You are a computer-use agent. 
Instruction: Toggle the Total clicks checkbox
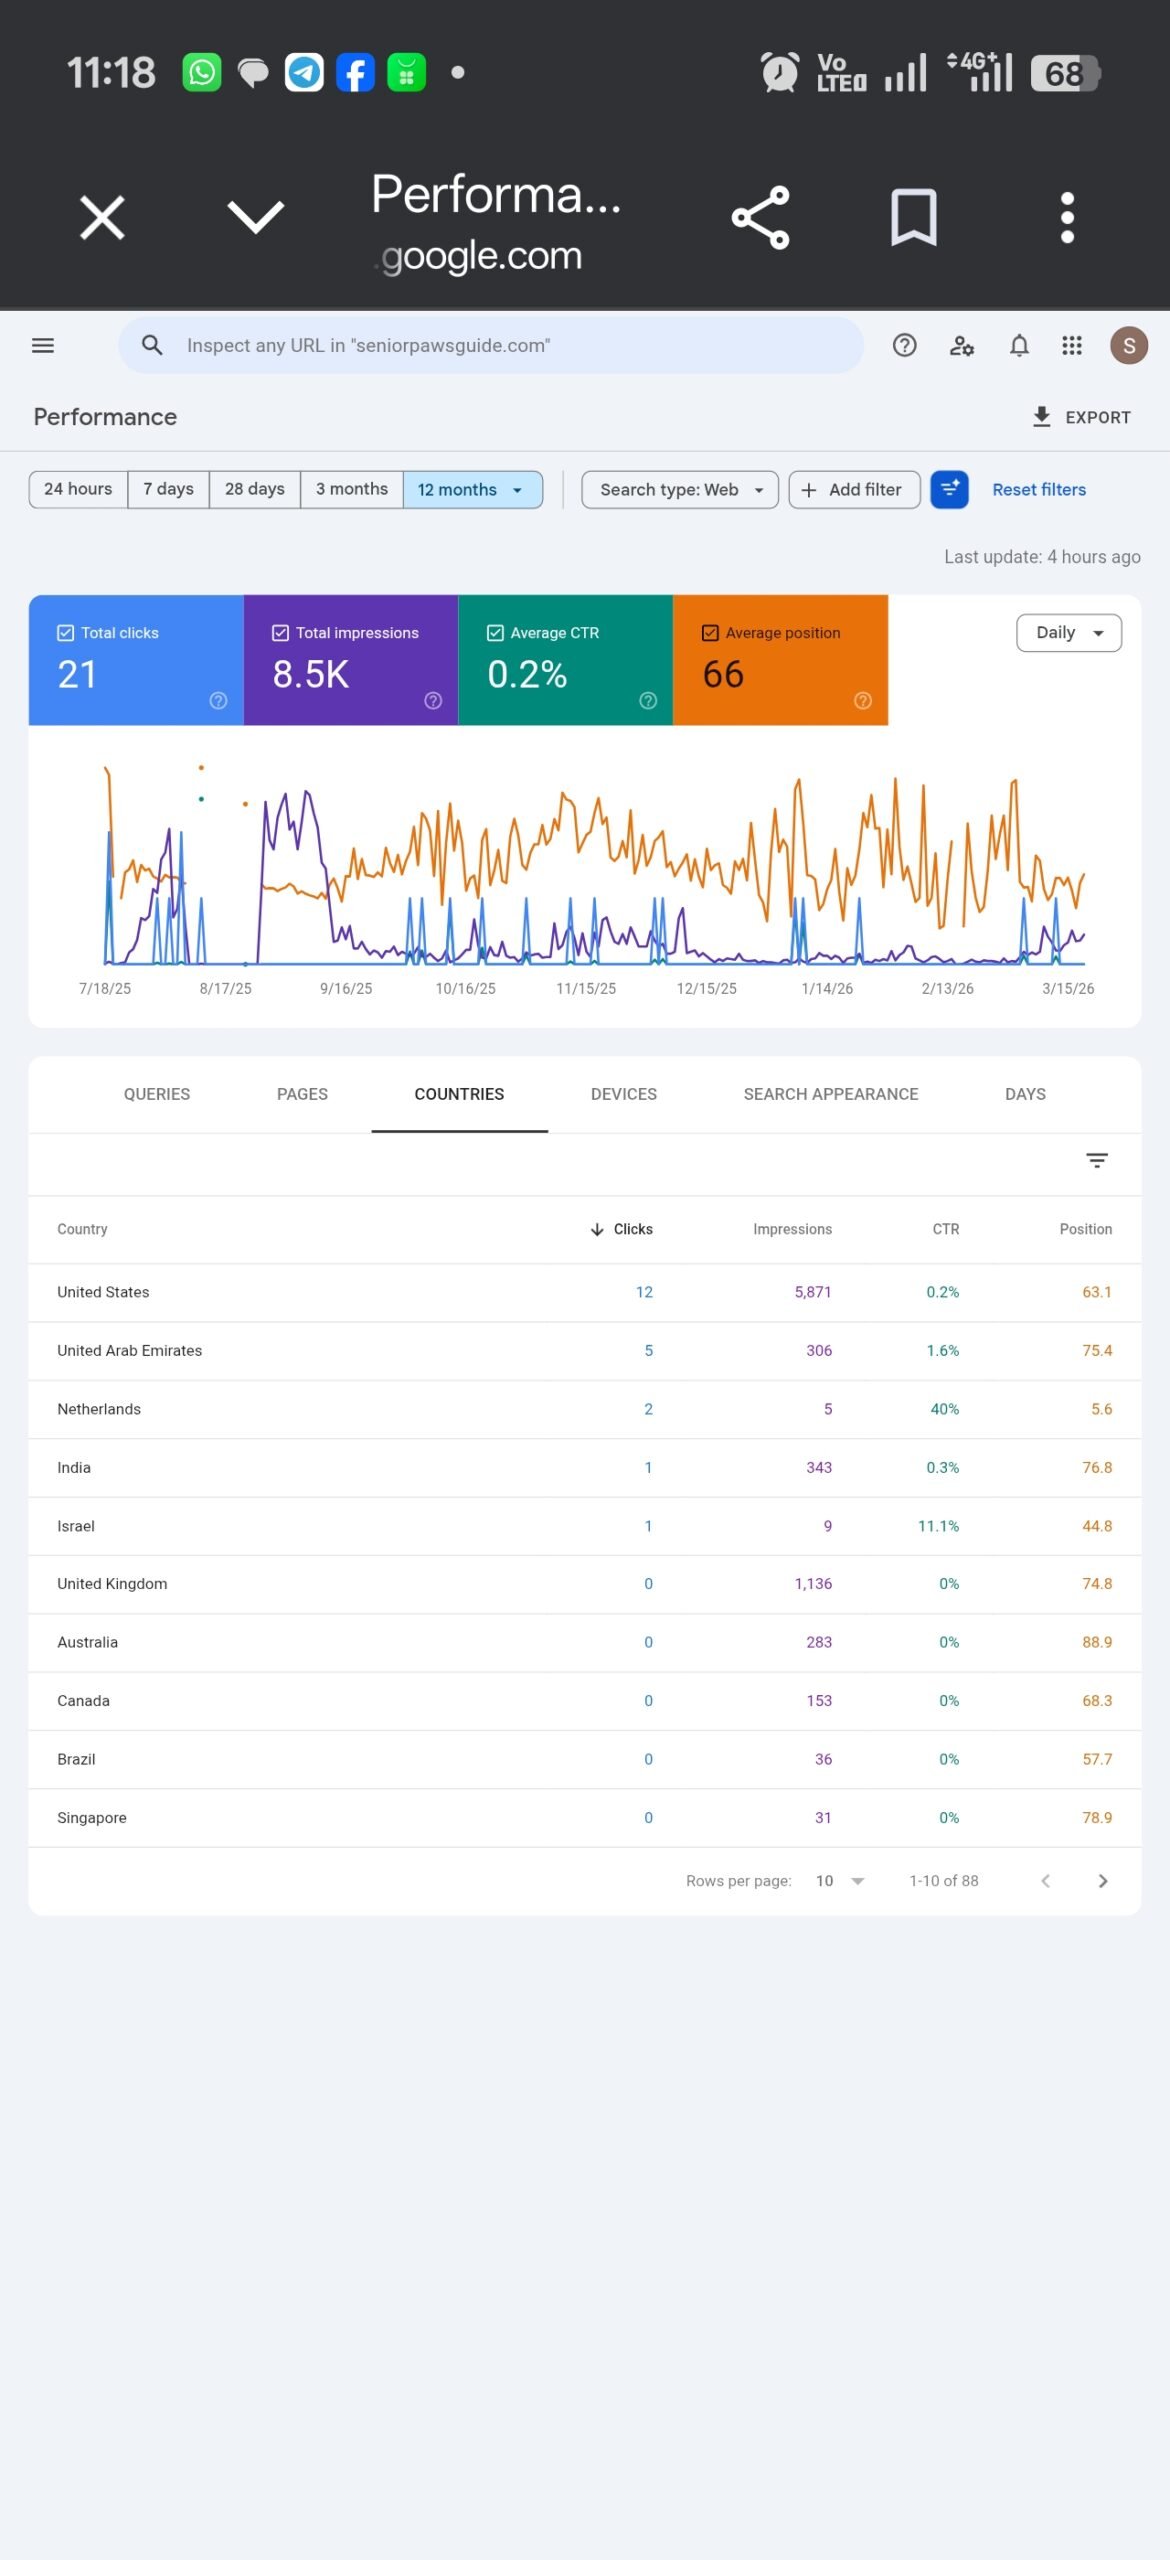point(66,633)
